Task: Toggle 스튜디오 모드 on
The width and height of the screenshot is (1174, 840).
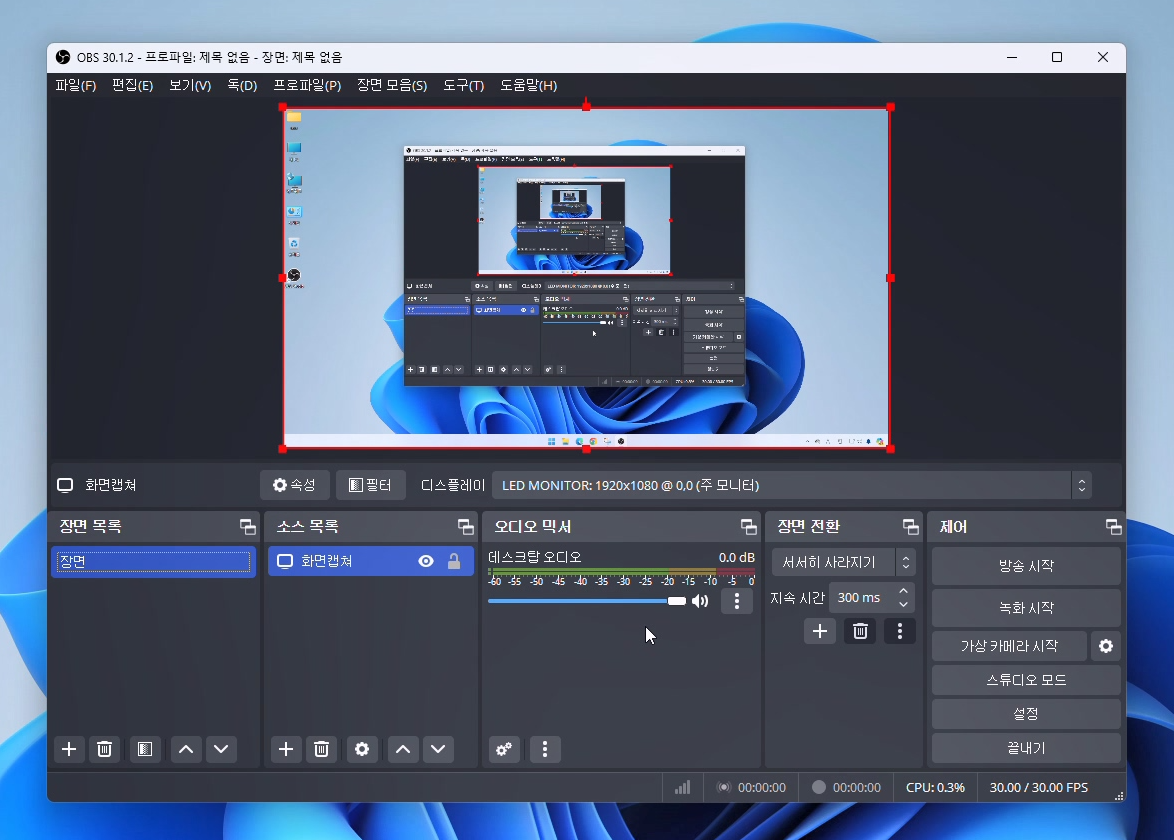Action: coord(1026,680)
